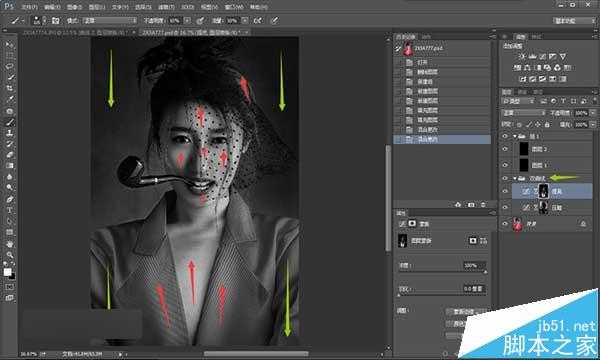Add an Invert adjustment

coord(523,79)
